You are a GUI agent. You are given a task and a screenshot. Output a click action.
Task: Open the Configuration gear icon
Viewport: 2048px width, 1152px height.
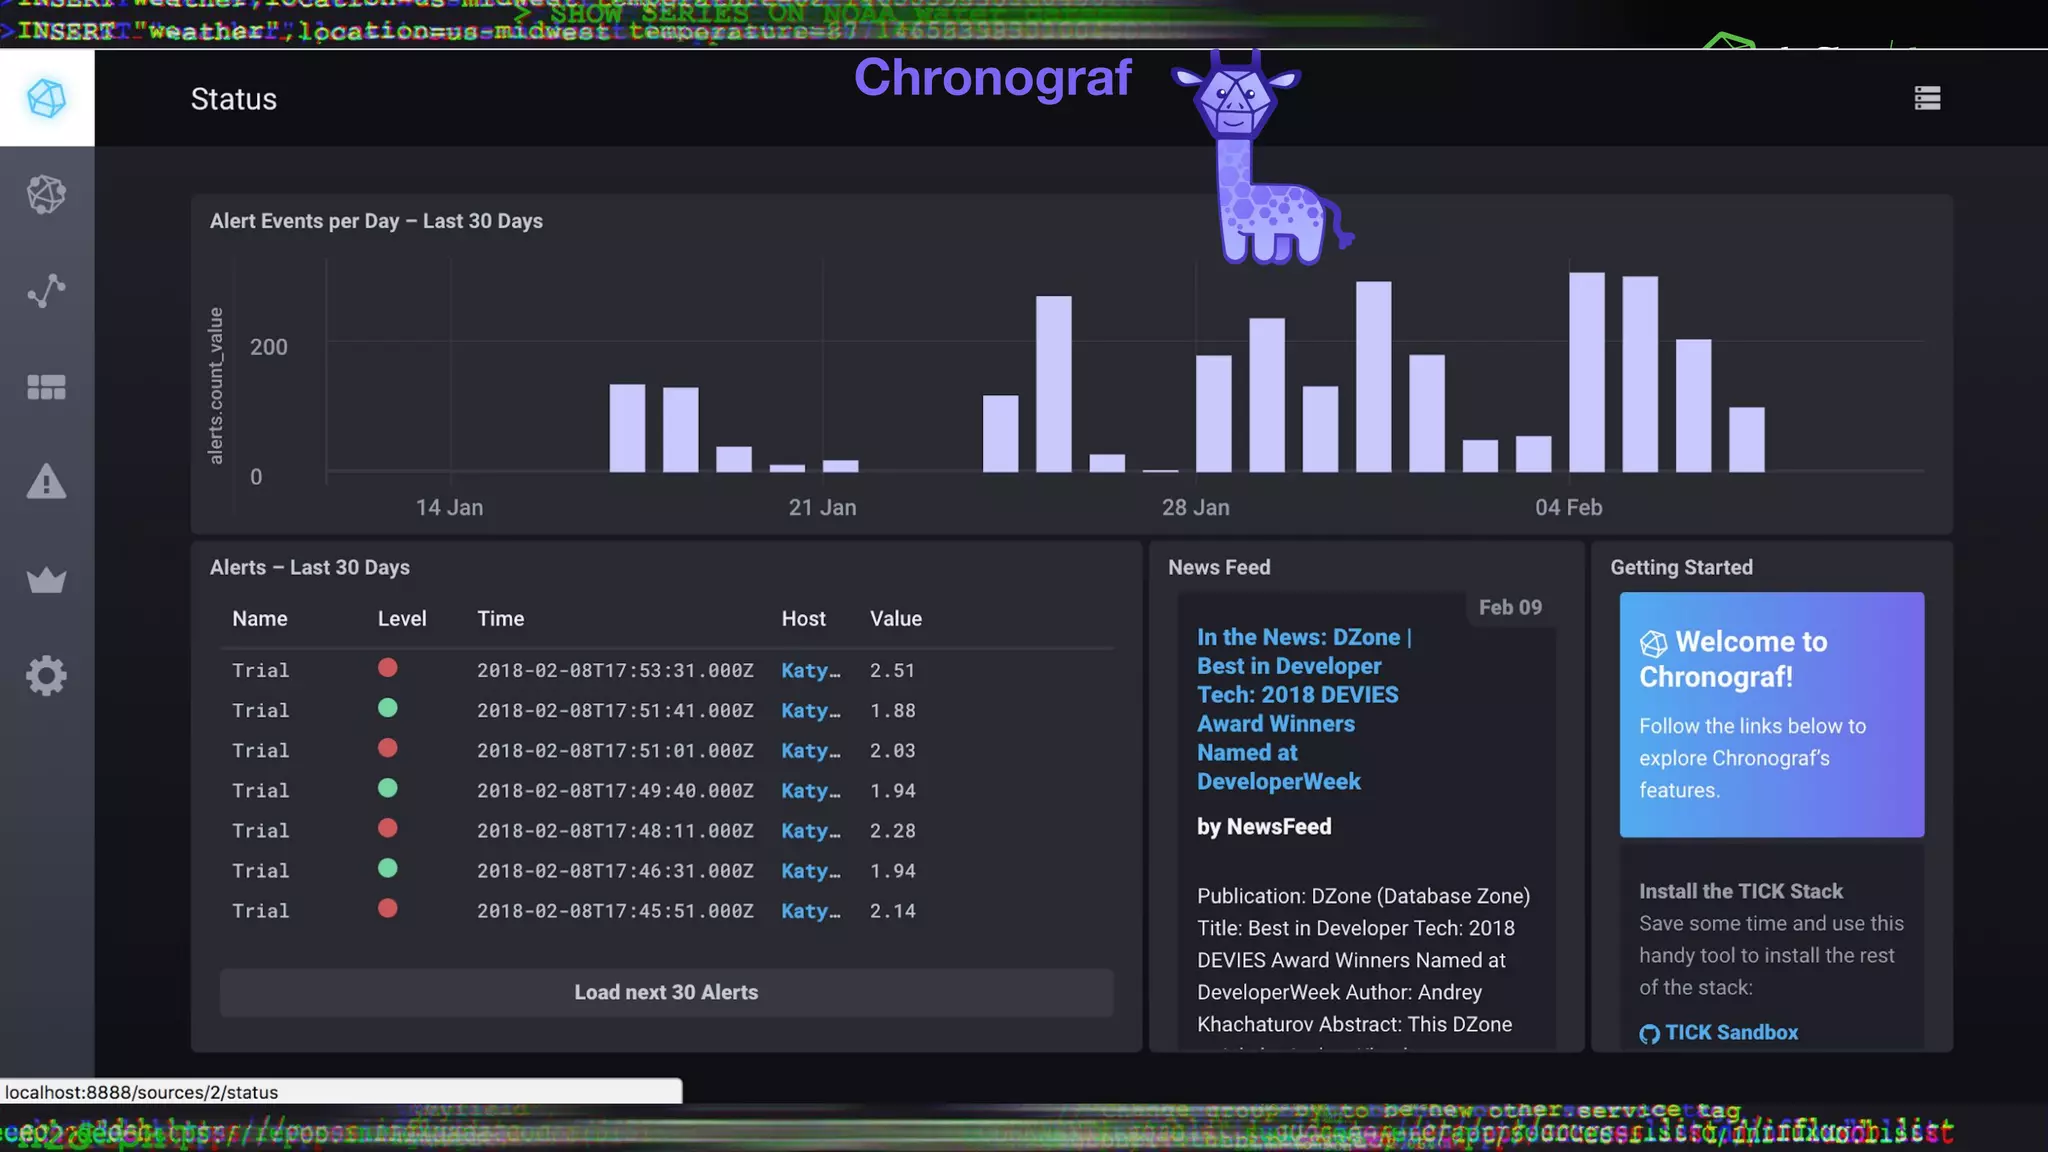point(47,676)
